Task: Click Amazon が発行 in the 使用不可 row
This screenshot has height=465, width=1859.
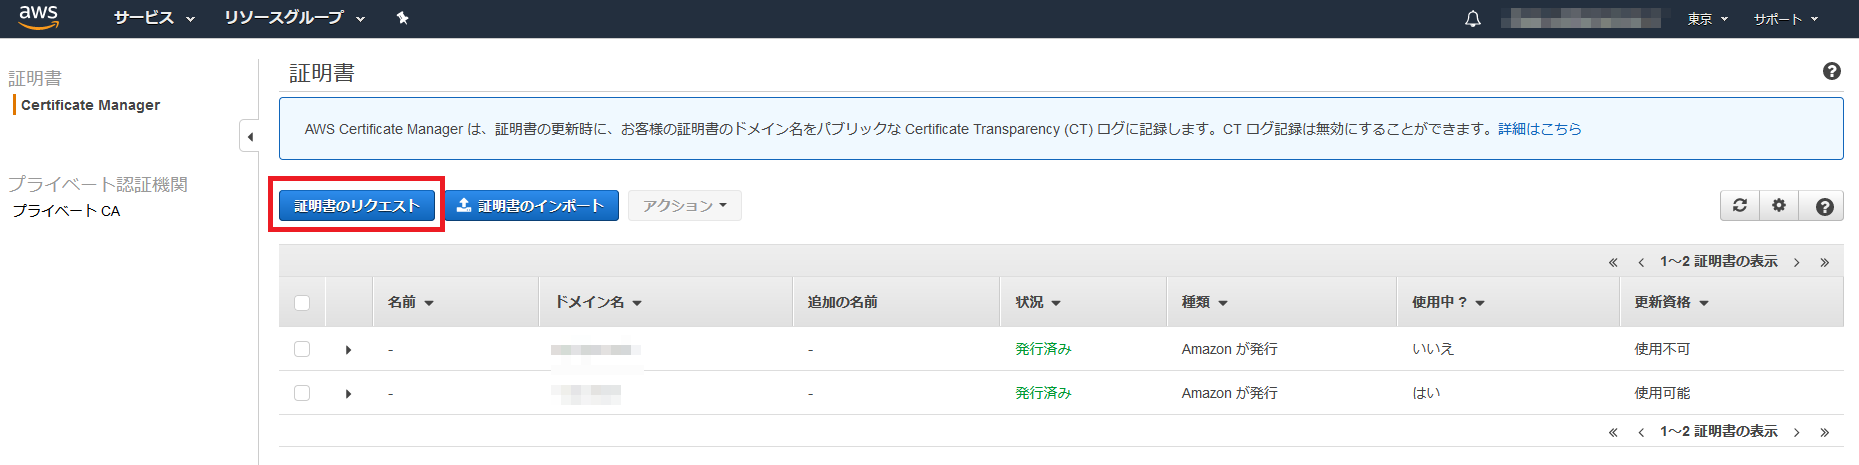Action: pyautogui.click(x=1229, y=349)
